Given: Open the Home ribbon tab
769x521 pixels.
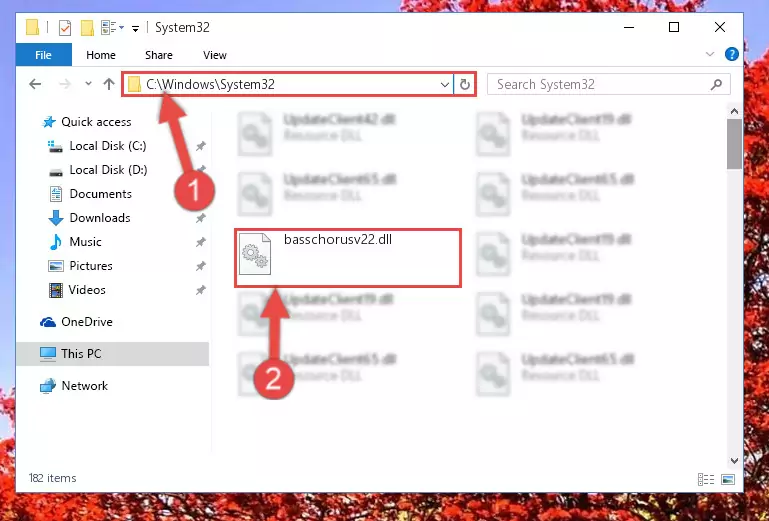Looking at the screenshot, I should pyautogui.click(x=101, y=55).
